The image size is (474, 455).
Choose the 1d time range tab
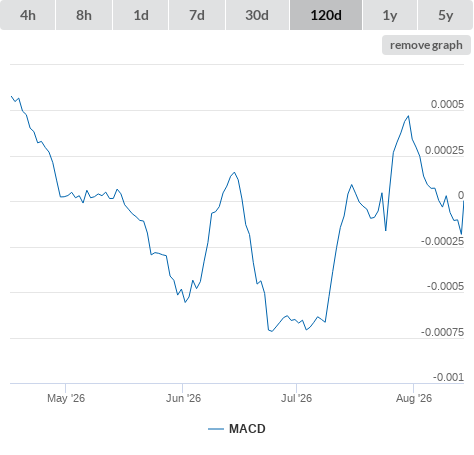[141, 15]
